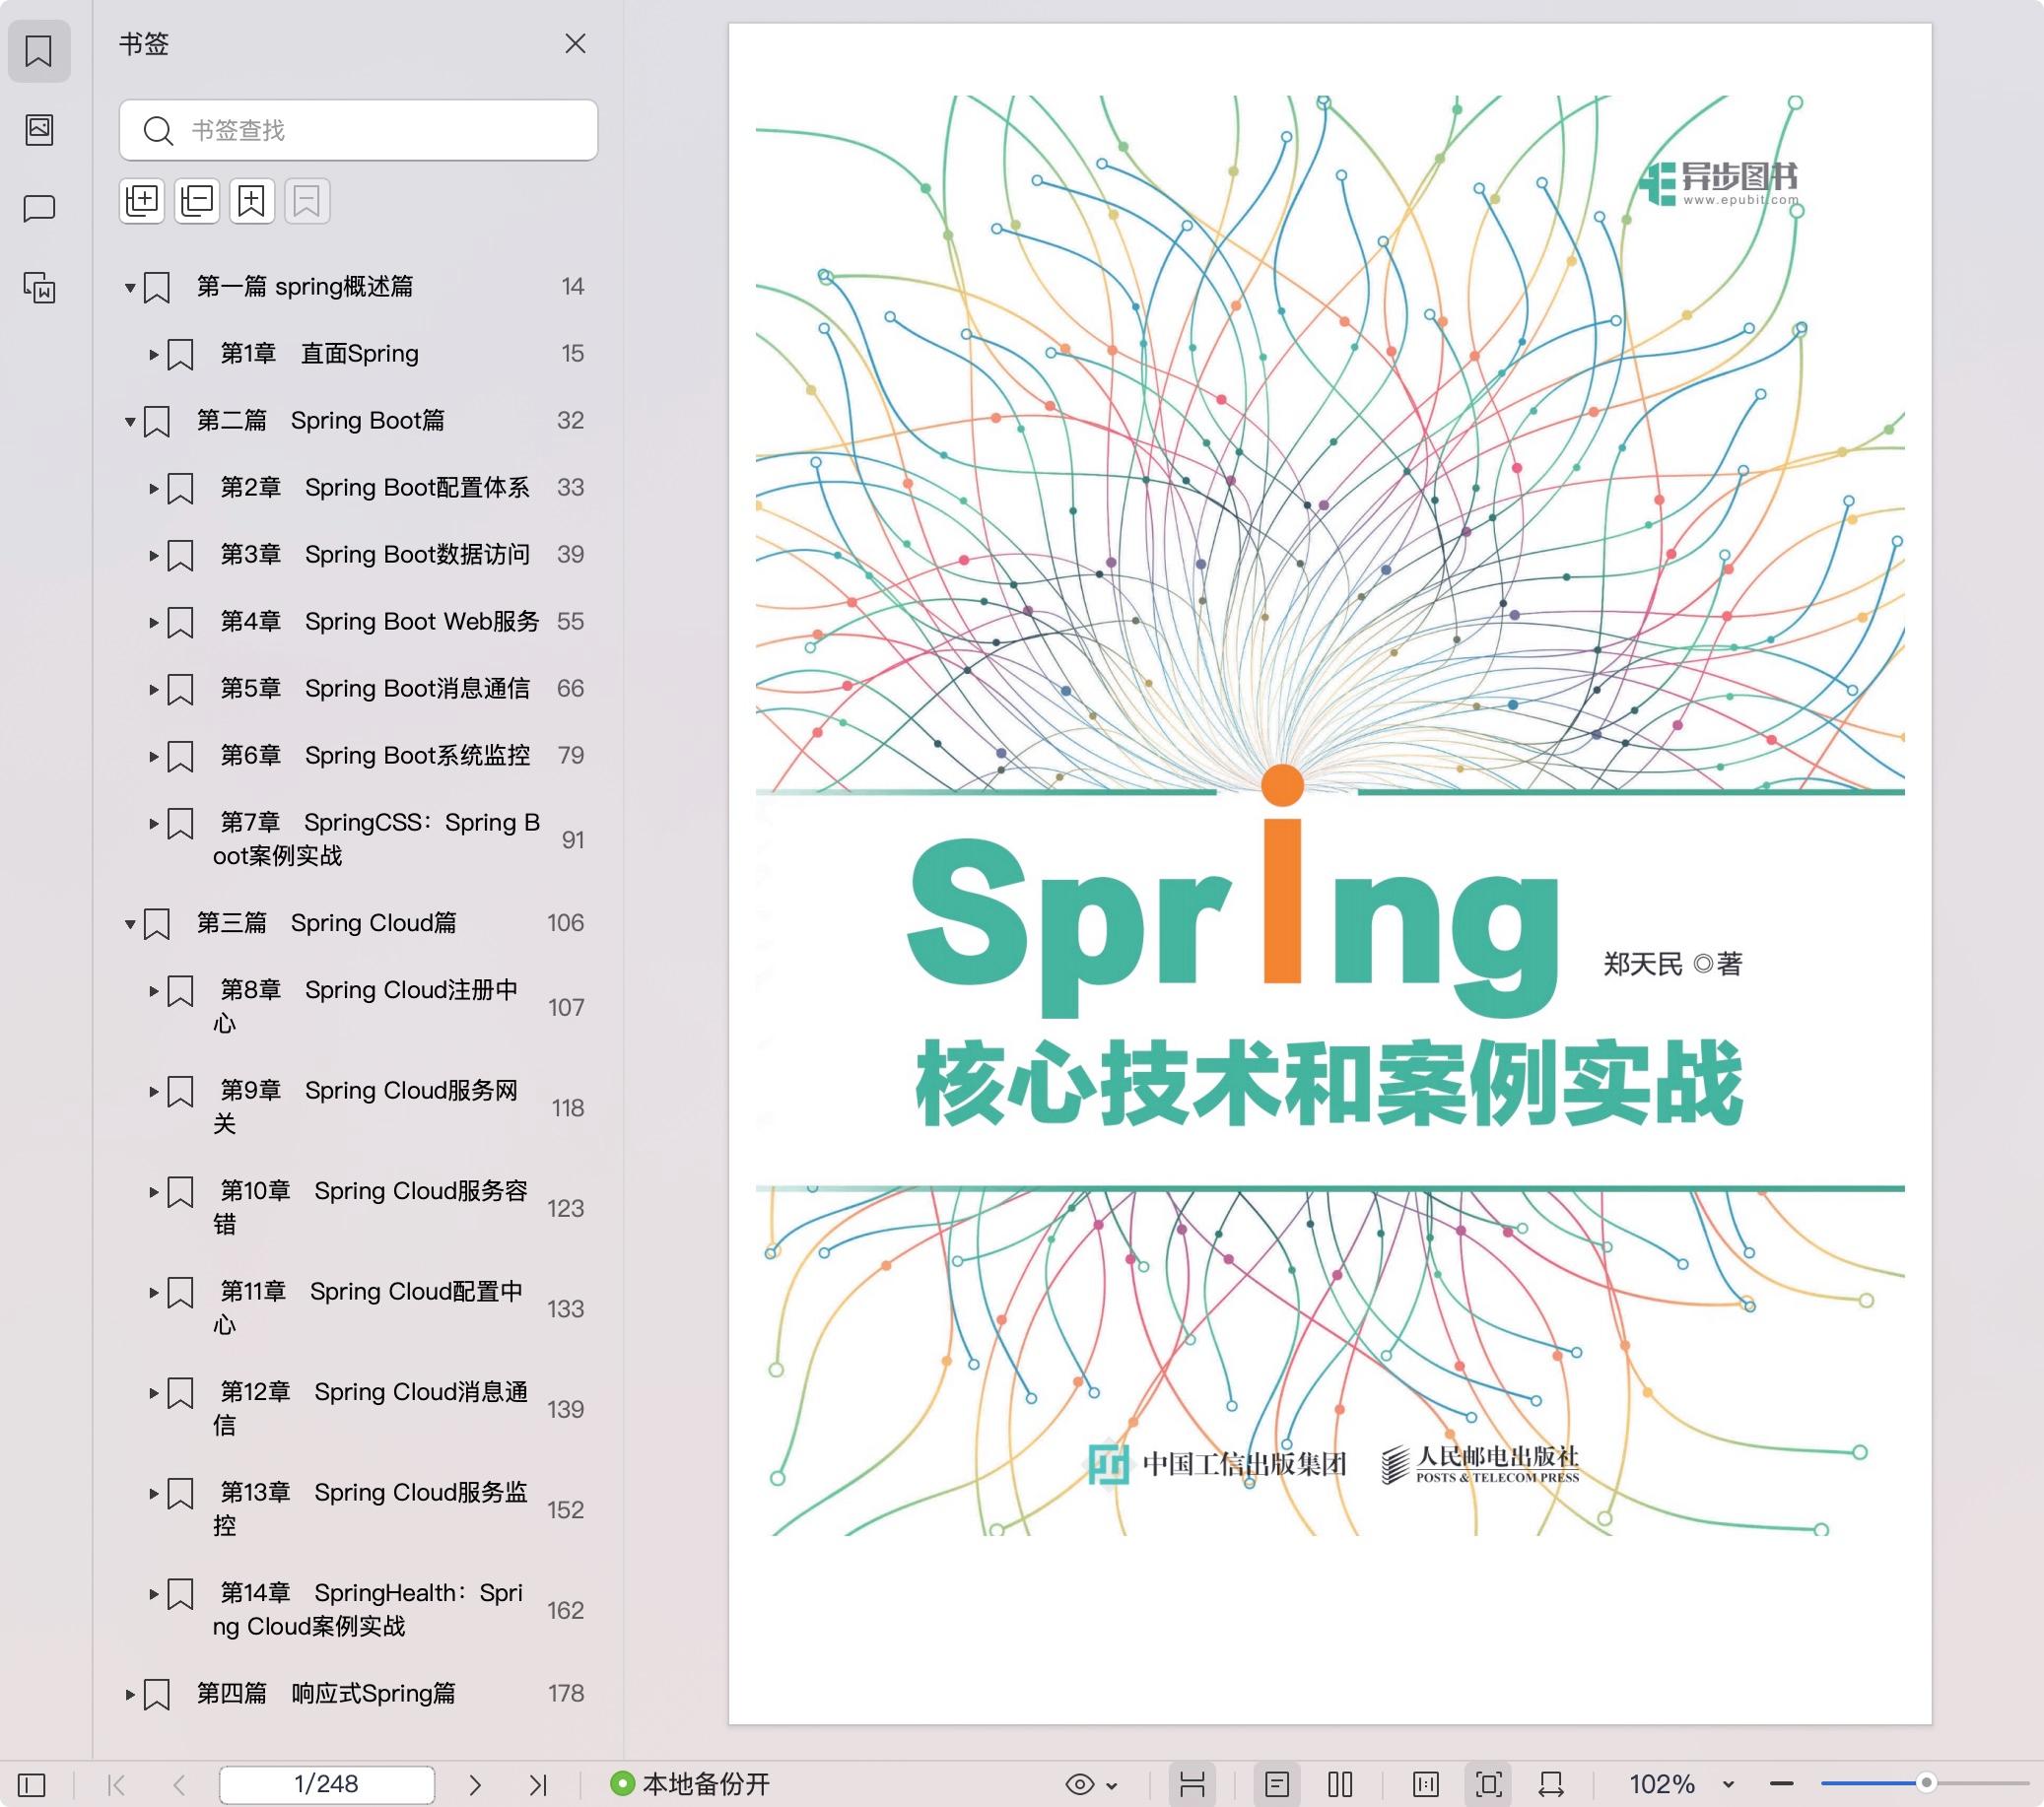Expand 第8章 Spring Cloud注册中心
This screenshot has height=1807, width=2044.
coord(153,990)
